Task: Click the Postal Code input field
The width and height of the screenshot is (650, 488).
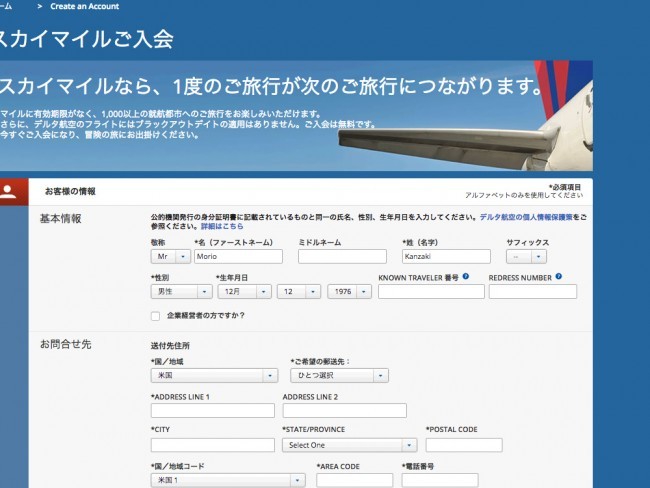Action: tap(464, 445)
